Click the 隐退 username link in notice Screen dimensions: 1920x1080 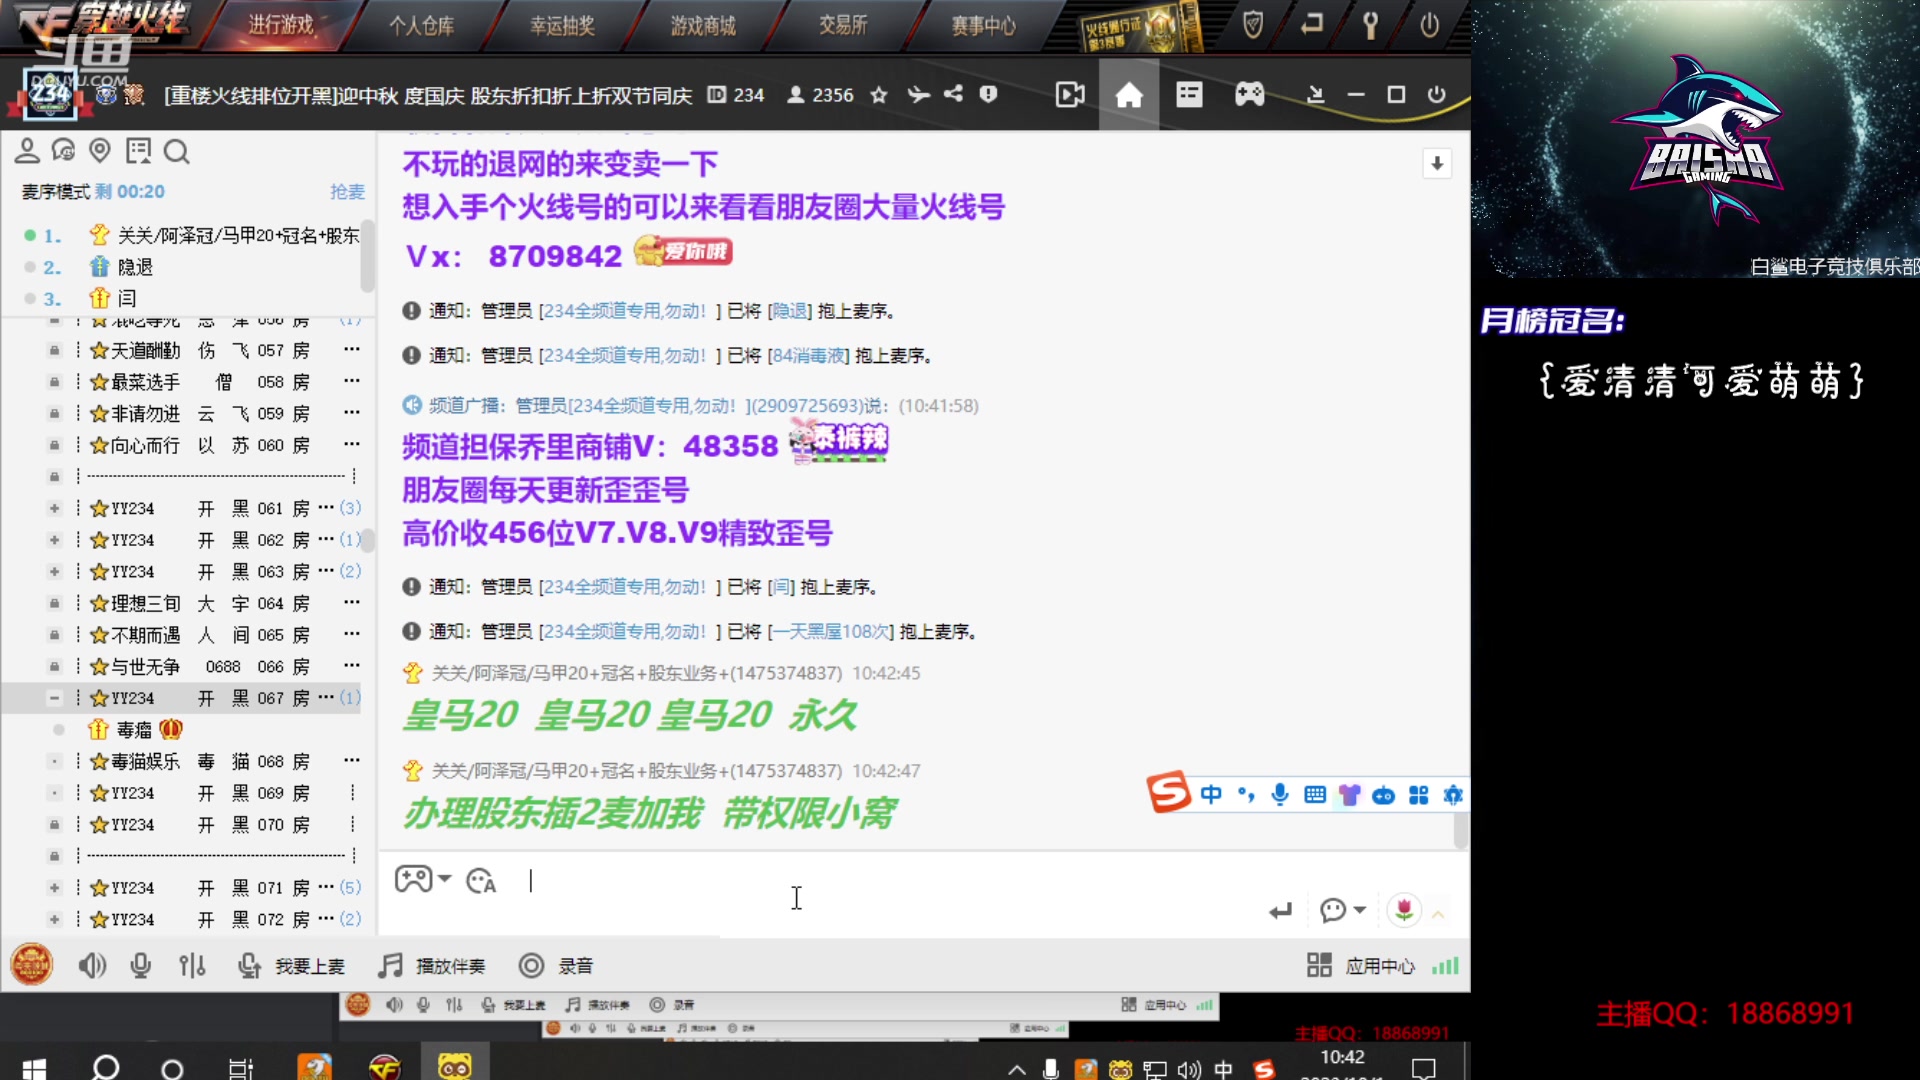(789, 311)
